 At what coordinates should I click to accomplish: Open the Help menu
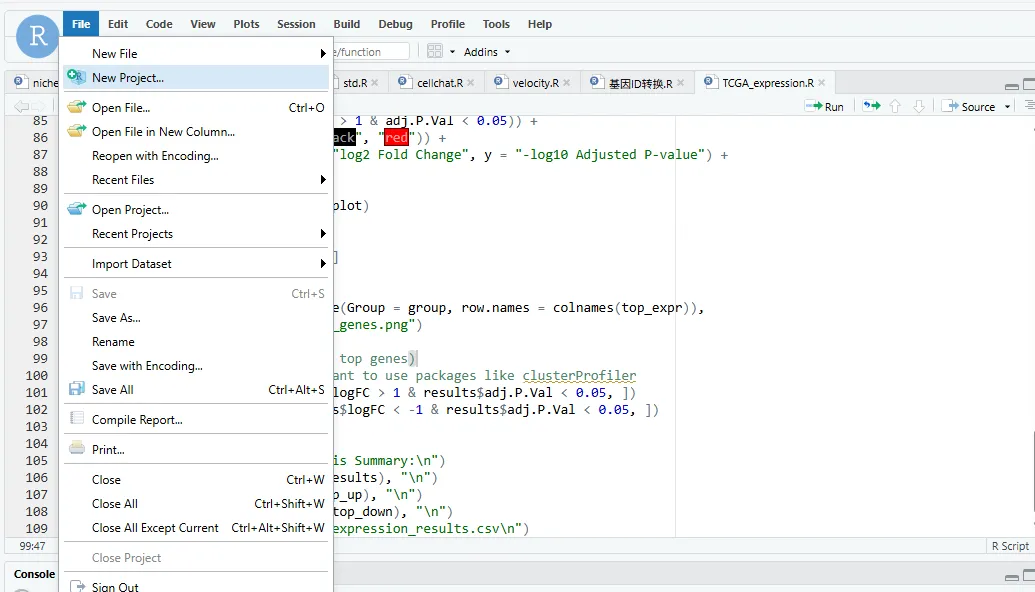click(x=539, y=24)
